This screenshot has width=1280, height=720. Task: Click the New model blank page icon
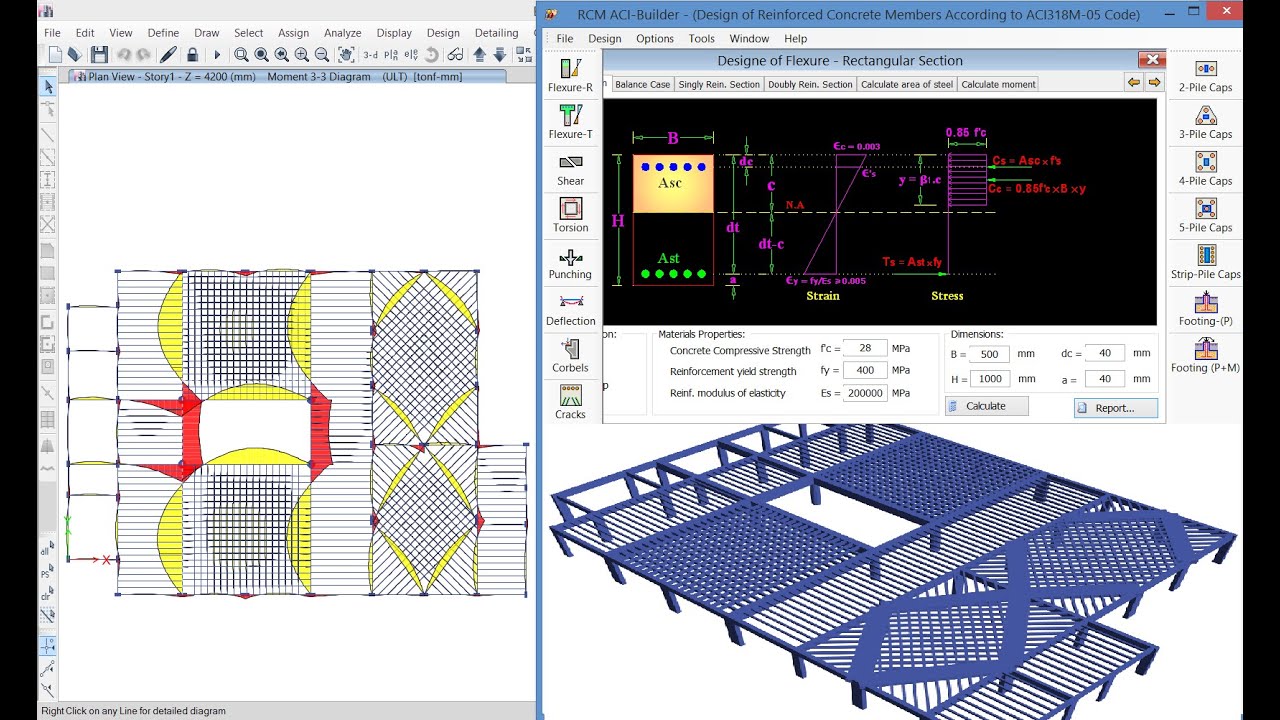[x=55, y=55]
